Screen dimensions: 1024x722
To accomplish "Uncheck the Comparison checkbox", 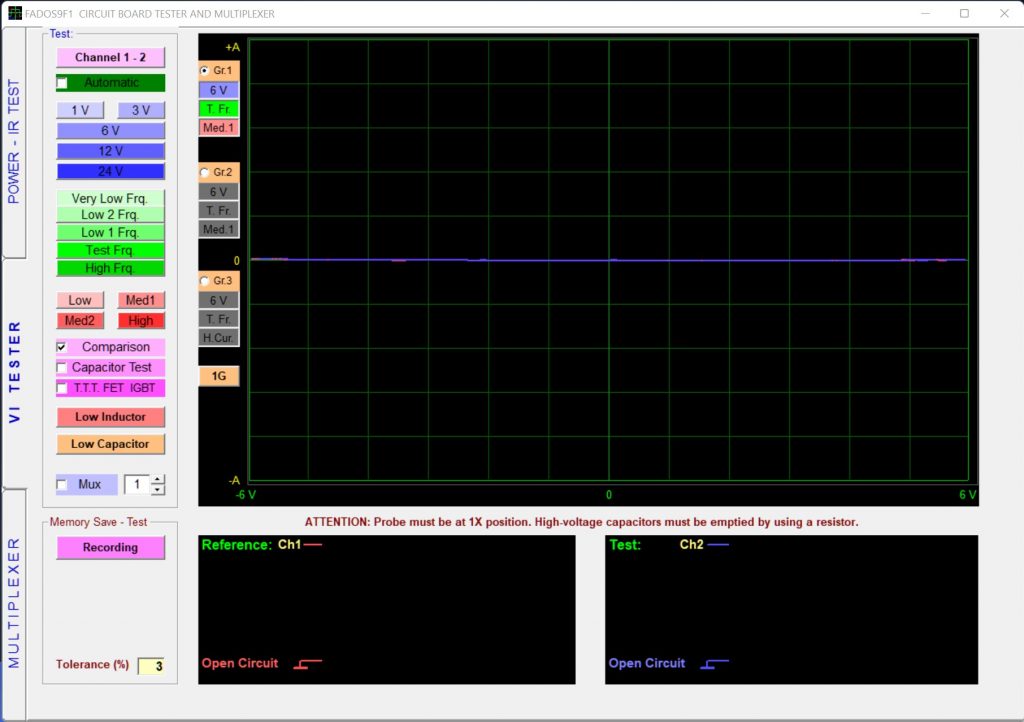I will pyautogui.click(x=62, y=347).
